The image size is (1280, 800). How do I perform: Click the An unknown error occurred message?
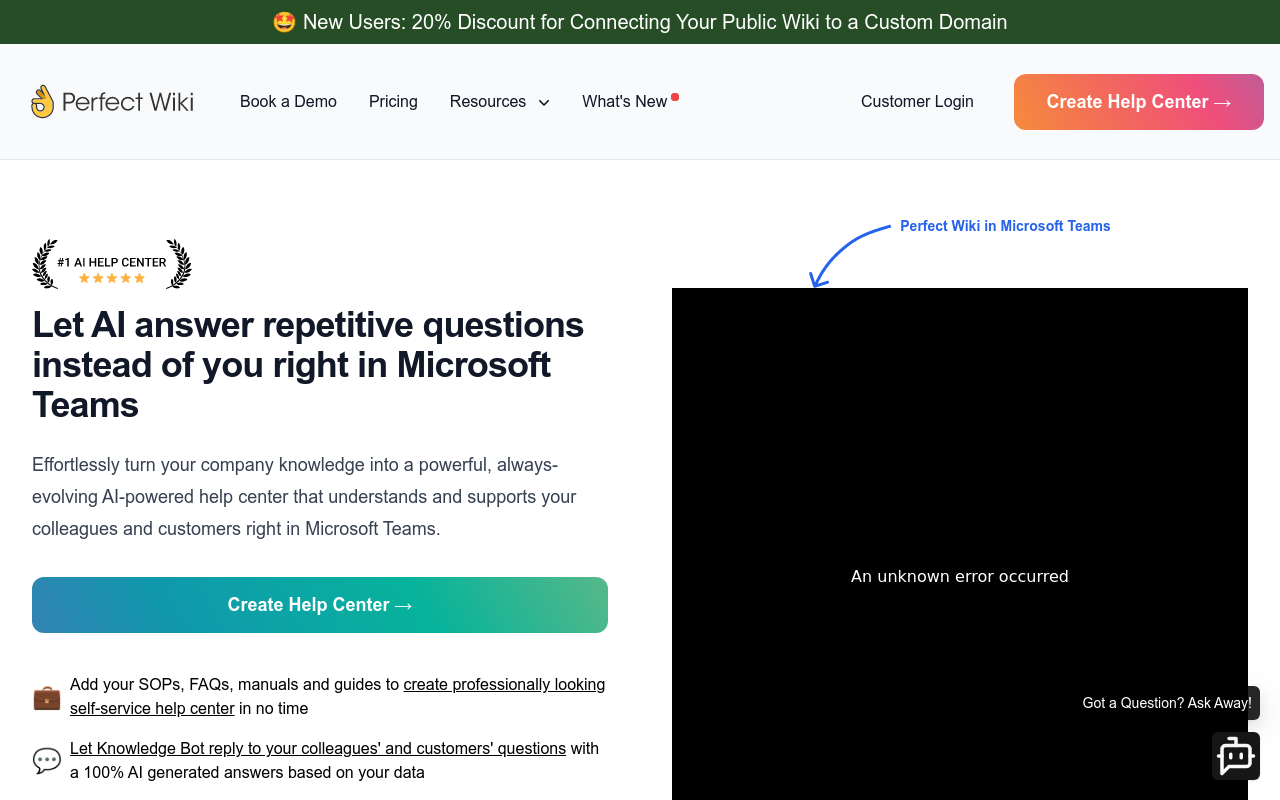[960, 576]
